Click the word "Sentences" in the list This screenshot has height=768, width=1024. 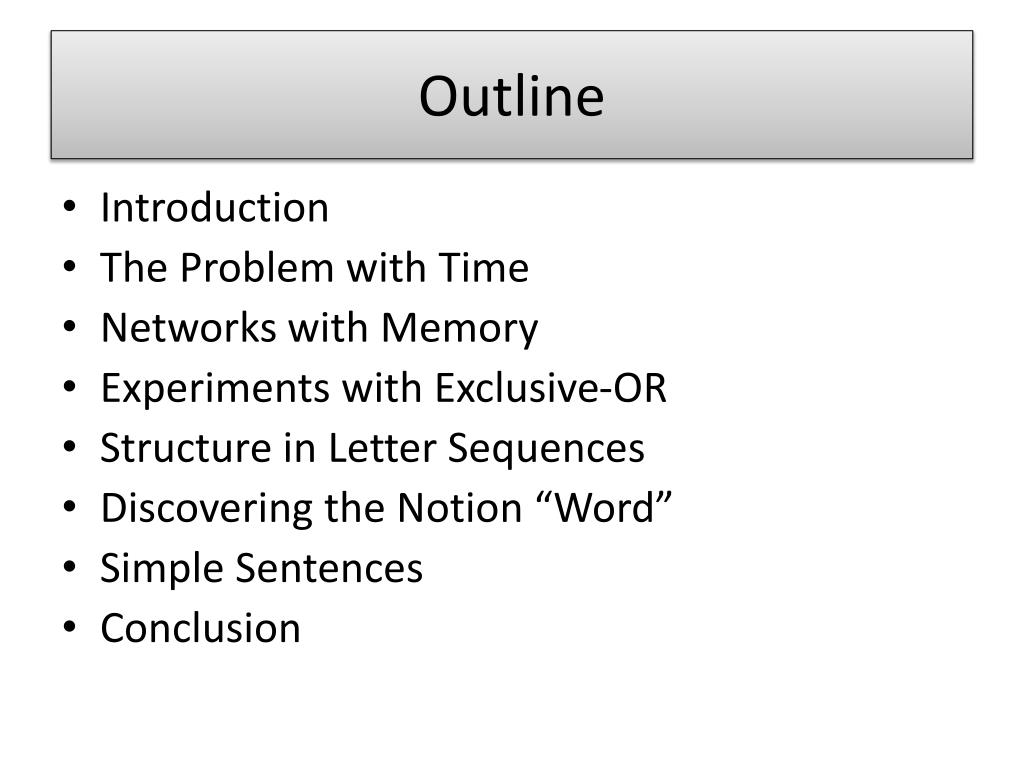[328, 568]
